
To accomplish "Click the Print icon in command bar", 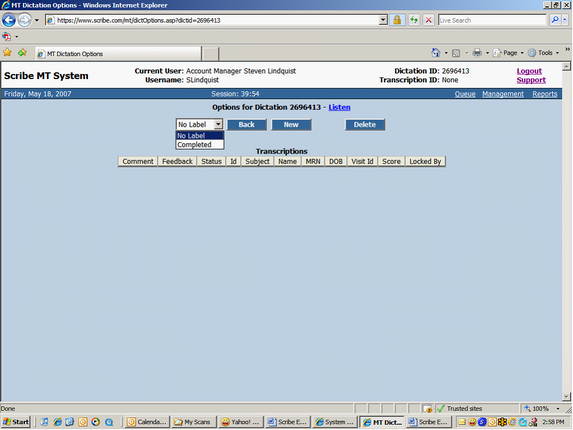I will 477,53.
